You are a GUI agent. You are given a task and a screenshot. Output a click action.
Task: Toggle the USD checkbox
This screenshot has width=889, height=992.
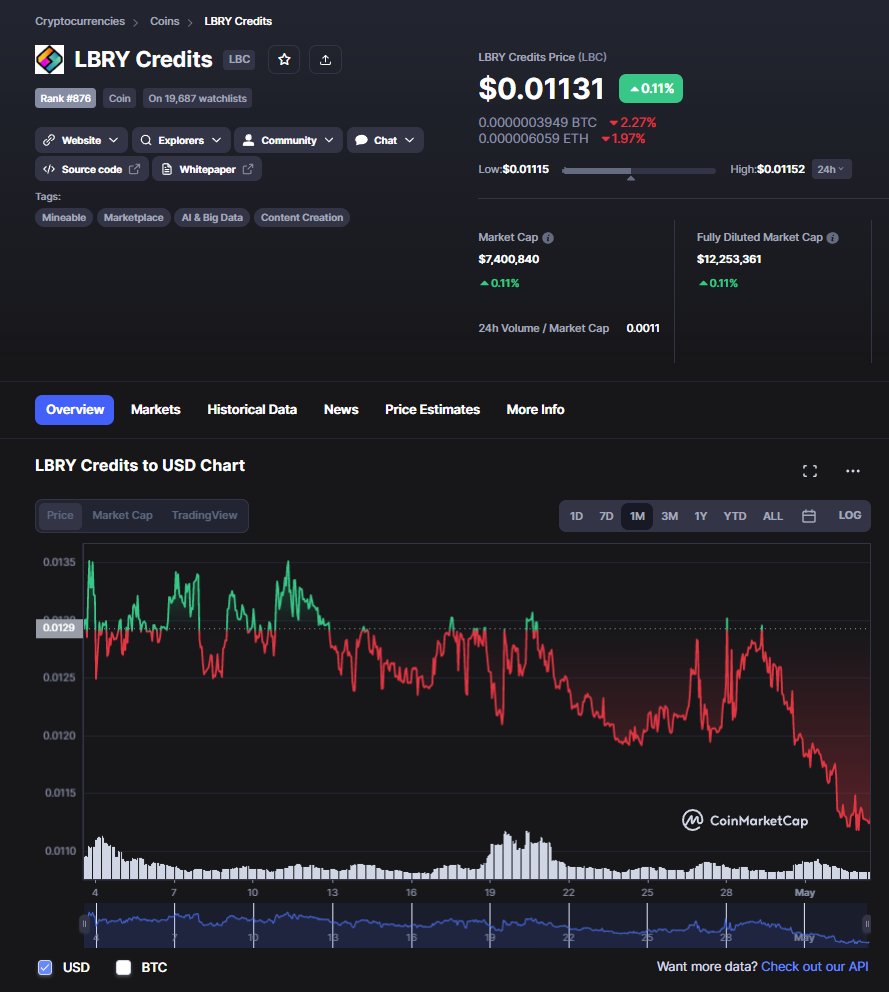click(45, 967)
